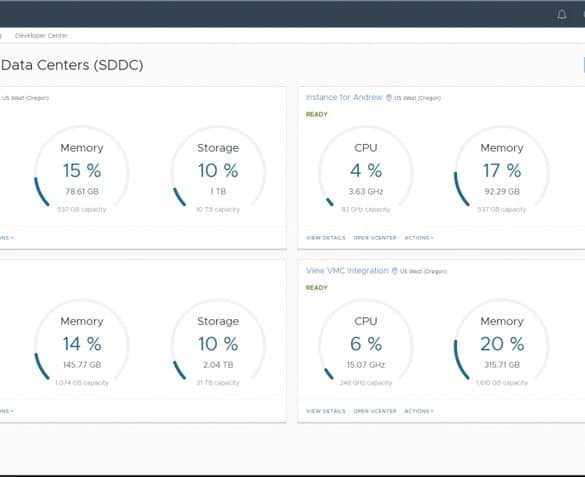This screenshot has height=477, width=585.
Task: Click the 21 TB capacity label
Action: 218,383
